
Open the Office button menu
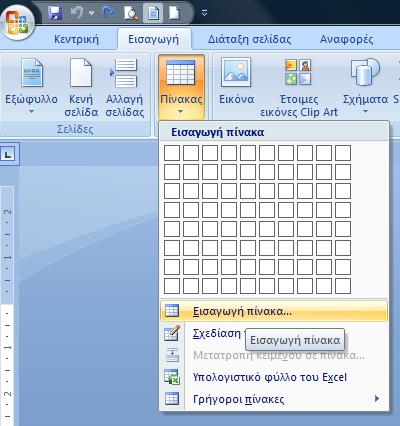pos(18,23)
